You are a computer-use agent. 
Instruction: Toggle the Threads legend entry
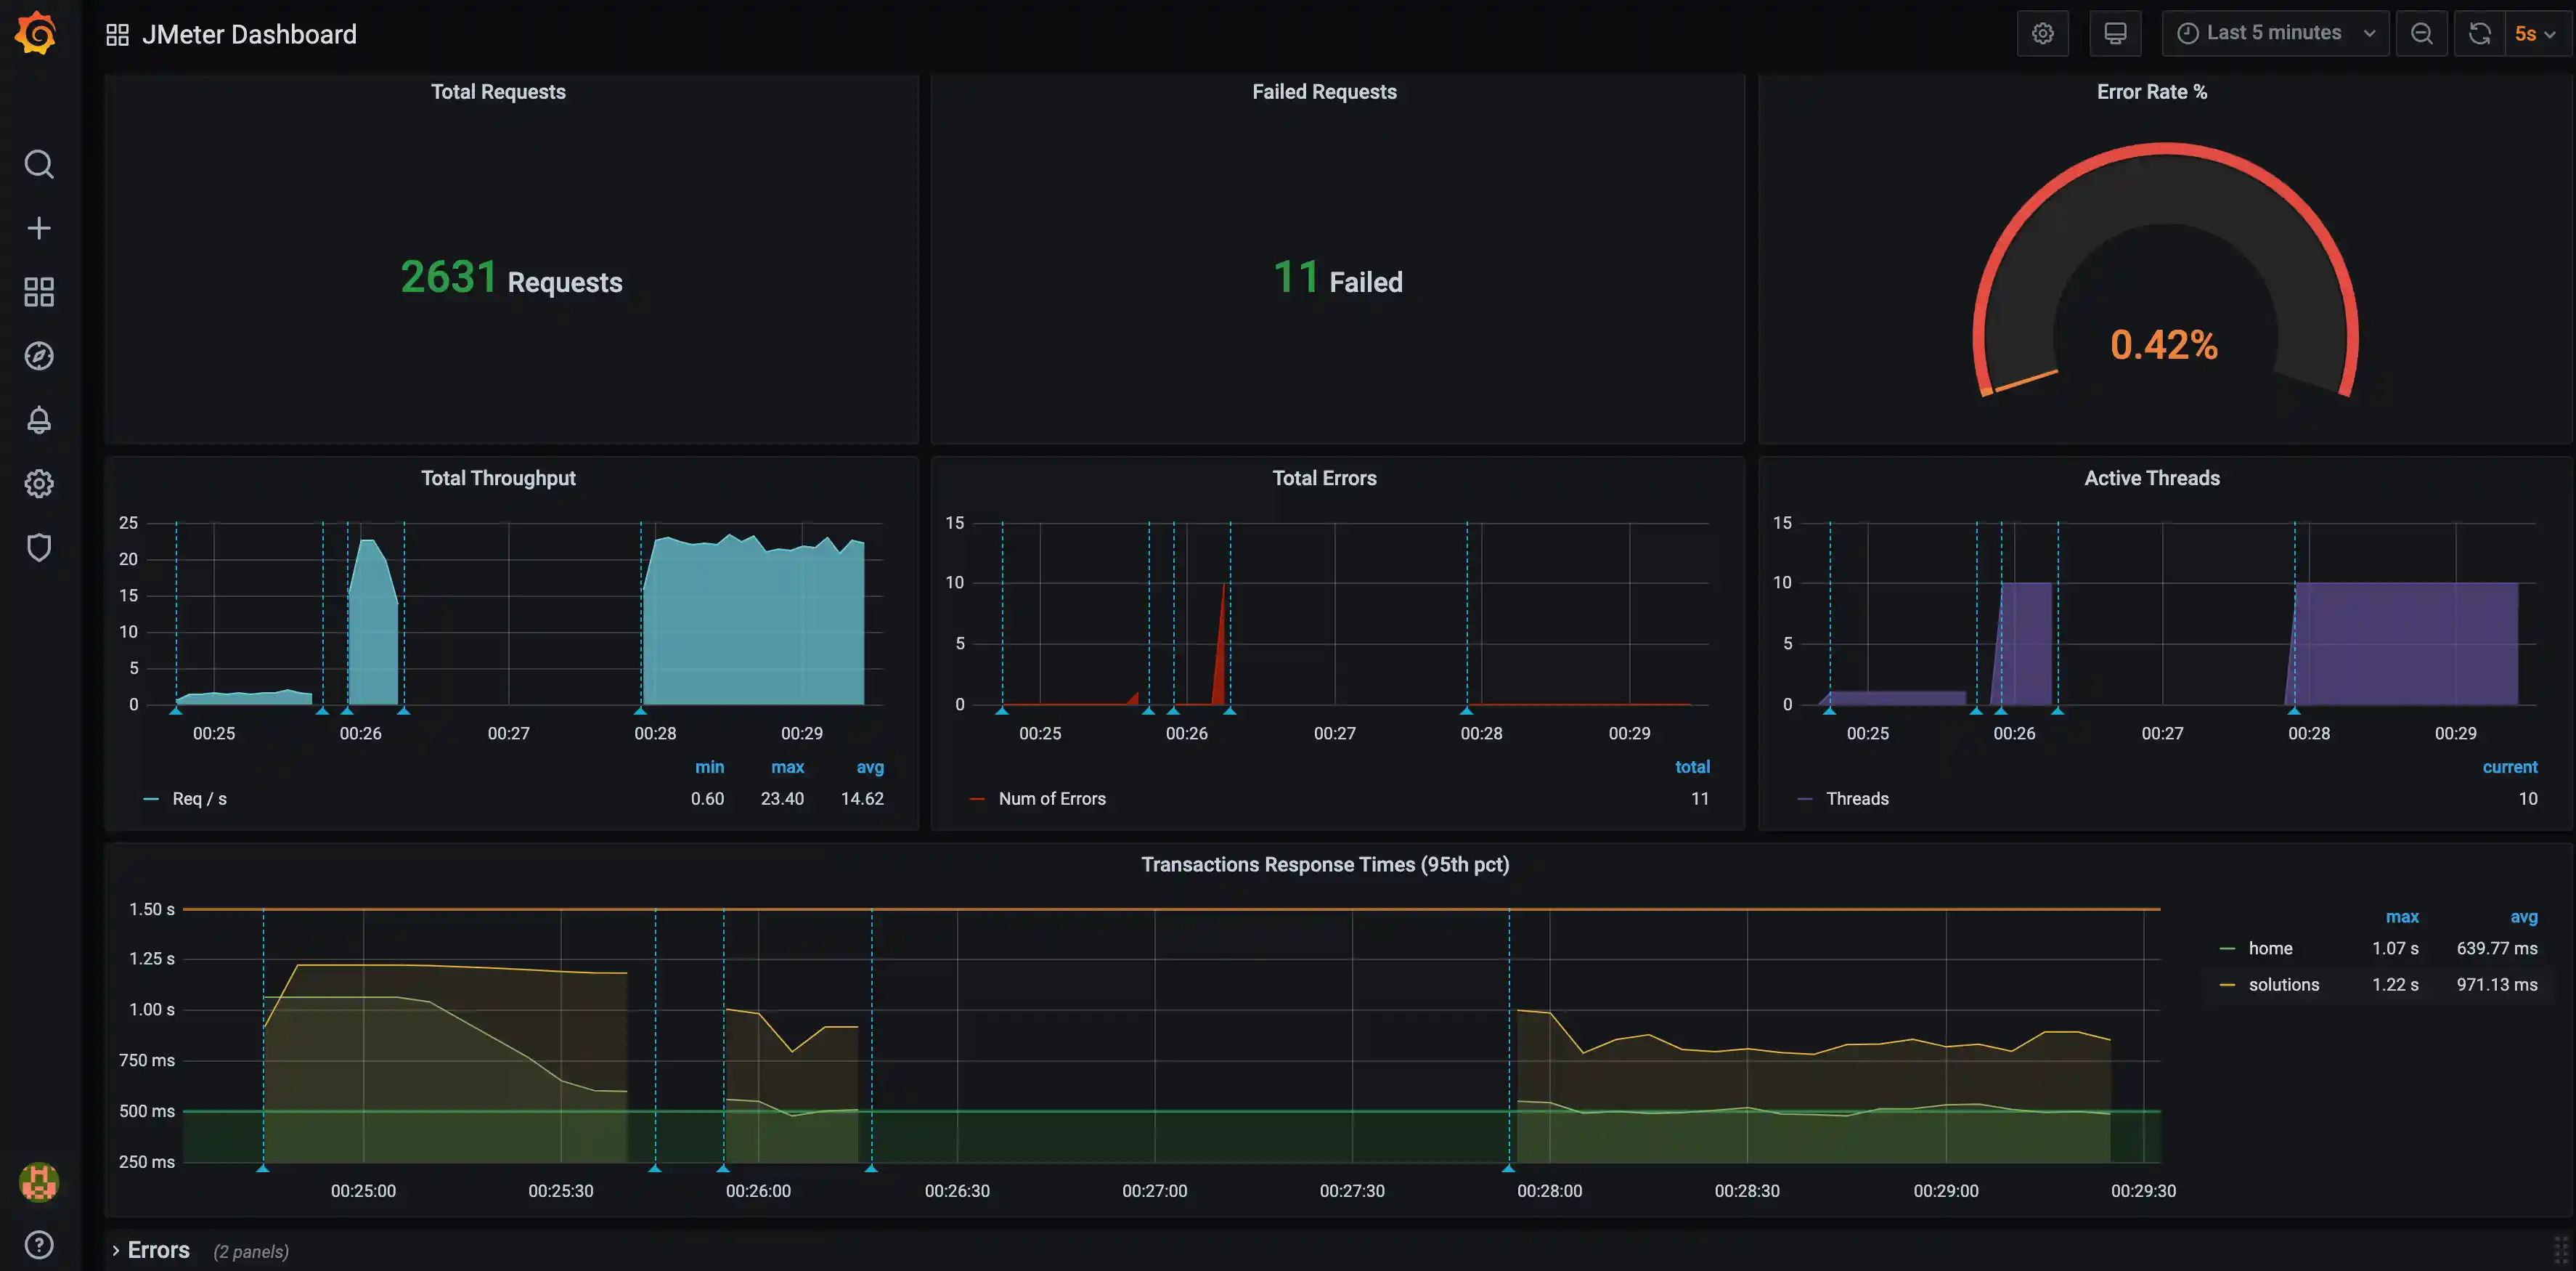click(x=1857, y=798)
